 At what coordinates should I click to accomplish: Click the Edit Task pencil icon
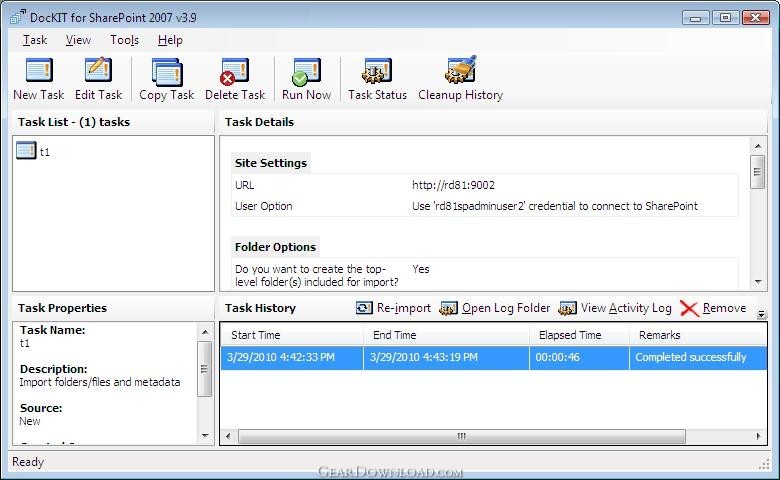pyautogui.click(x=98, y=70)
